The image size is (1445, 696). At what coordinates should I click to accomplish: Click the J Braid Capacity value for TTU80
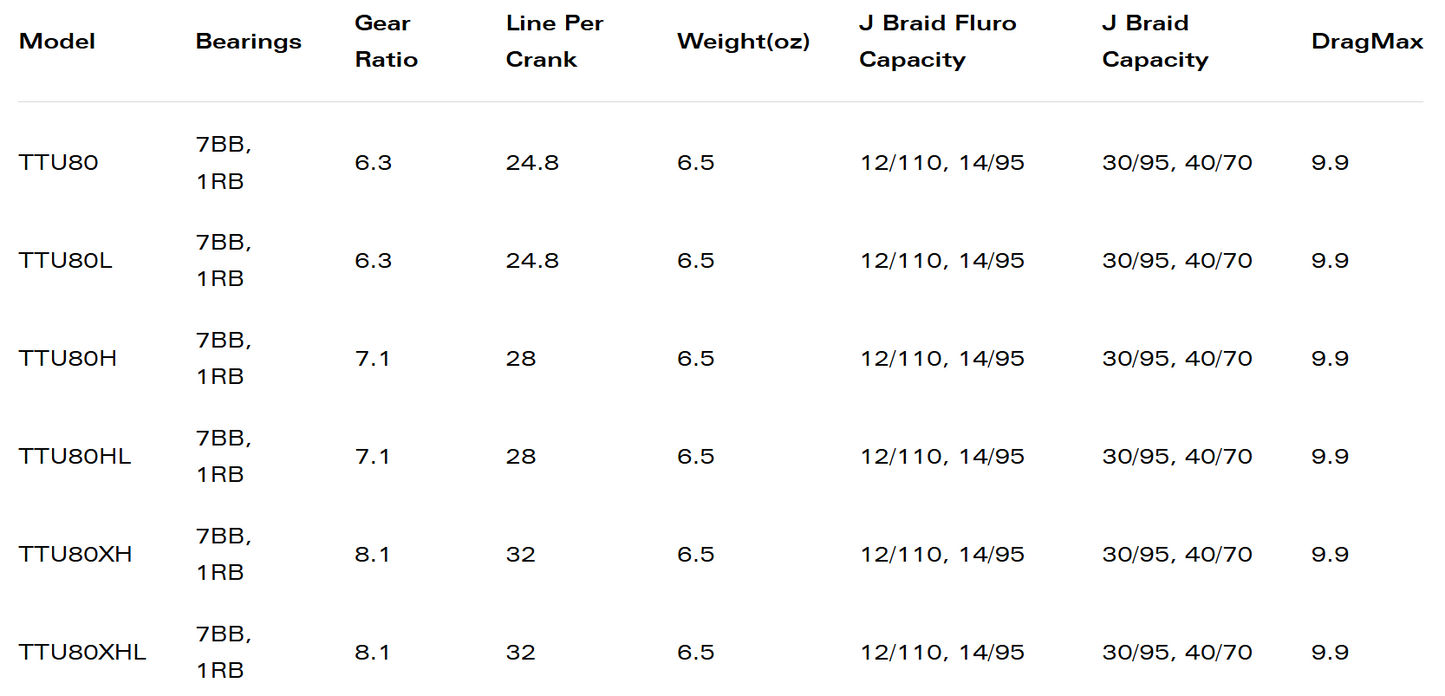pyautogui.click(x=1176, y=162)
